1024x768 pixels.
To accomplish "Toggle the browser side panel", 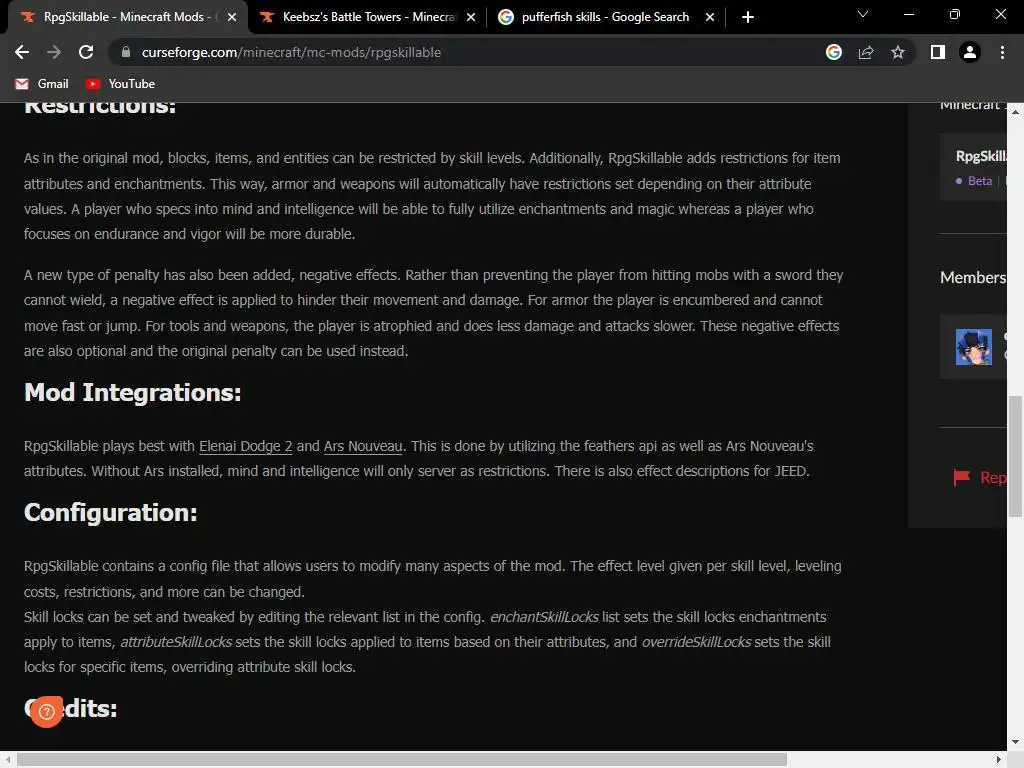I will [938, 52].
